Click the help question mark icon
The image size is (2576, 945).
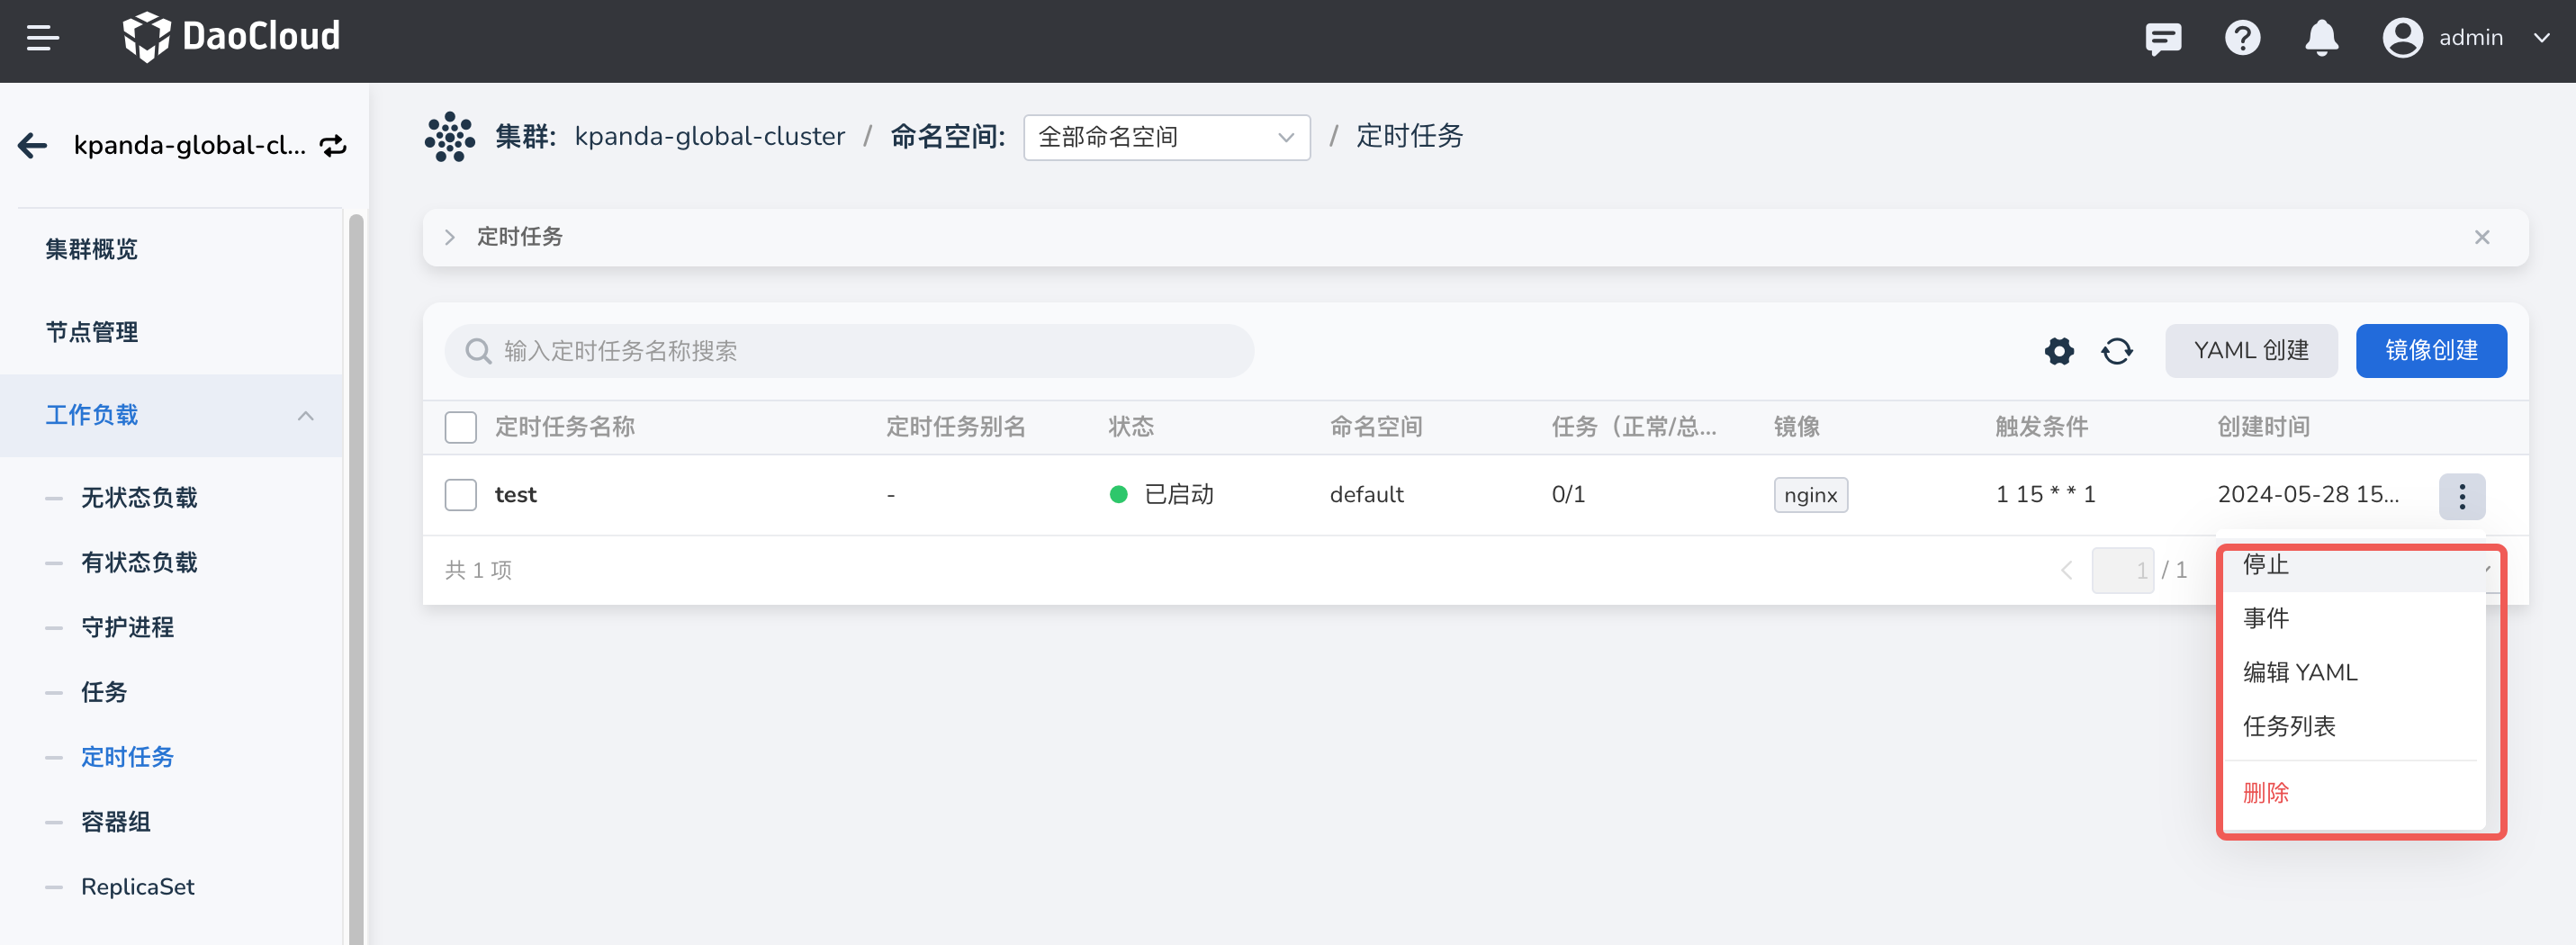(x=2242, y=38)
